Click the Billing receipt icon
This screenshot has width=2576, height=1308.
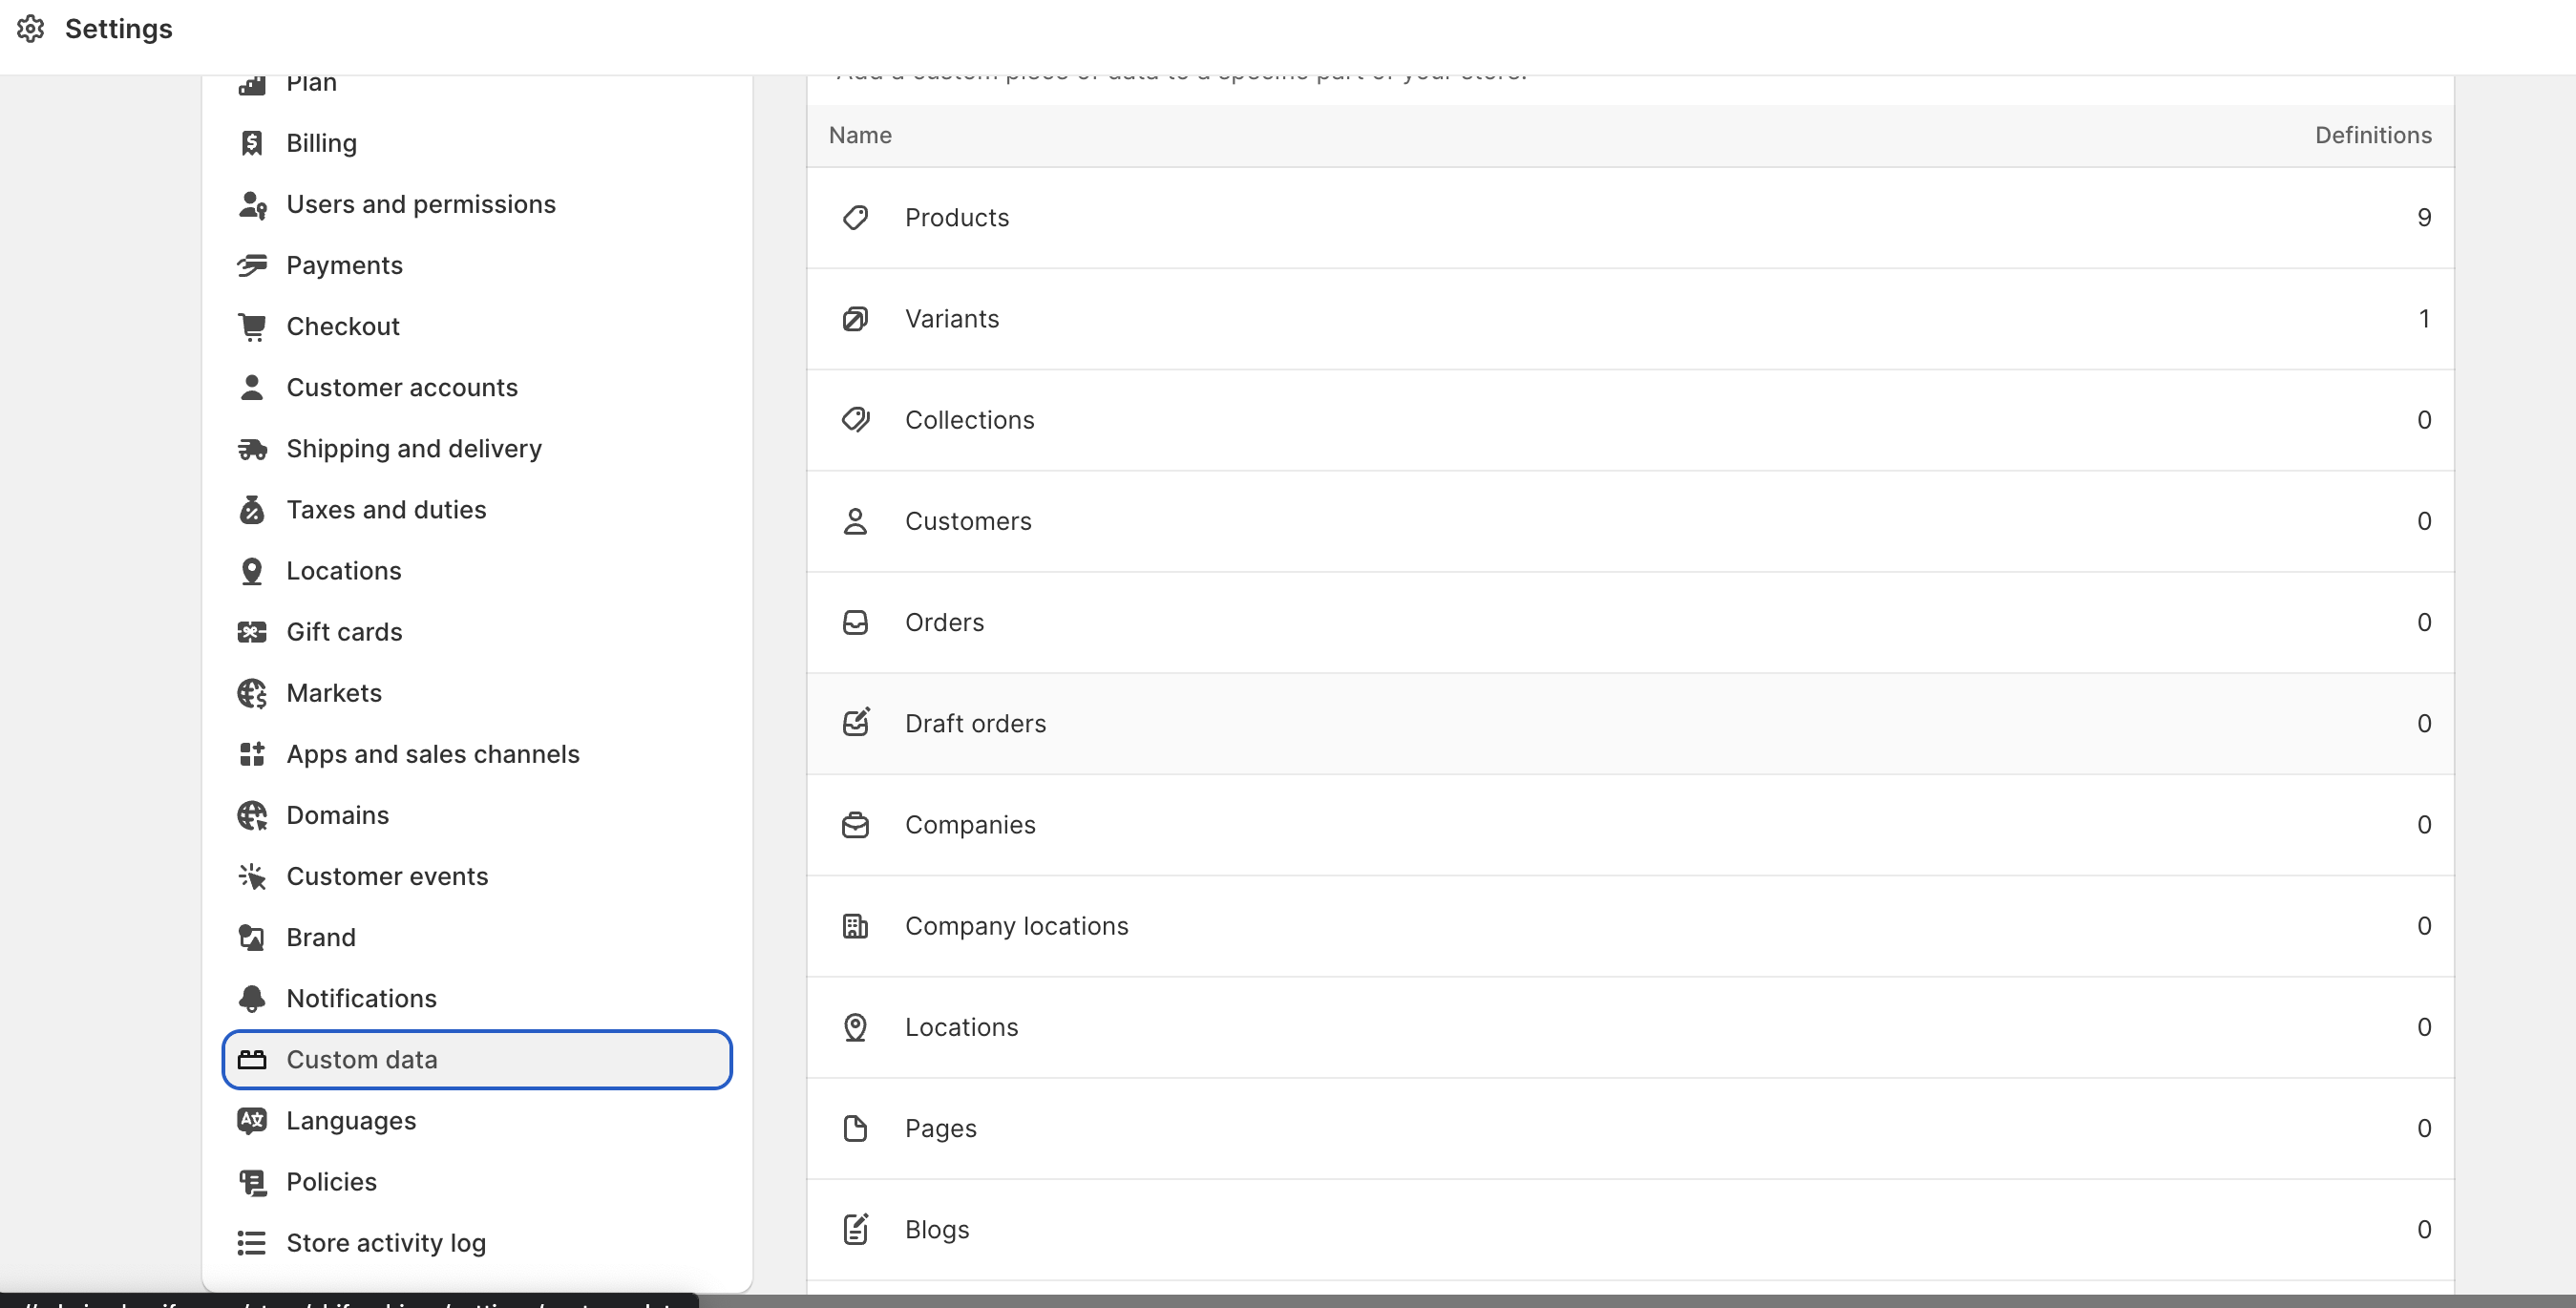[252, 143]
